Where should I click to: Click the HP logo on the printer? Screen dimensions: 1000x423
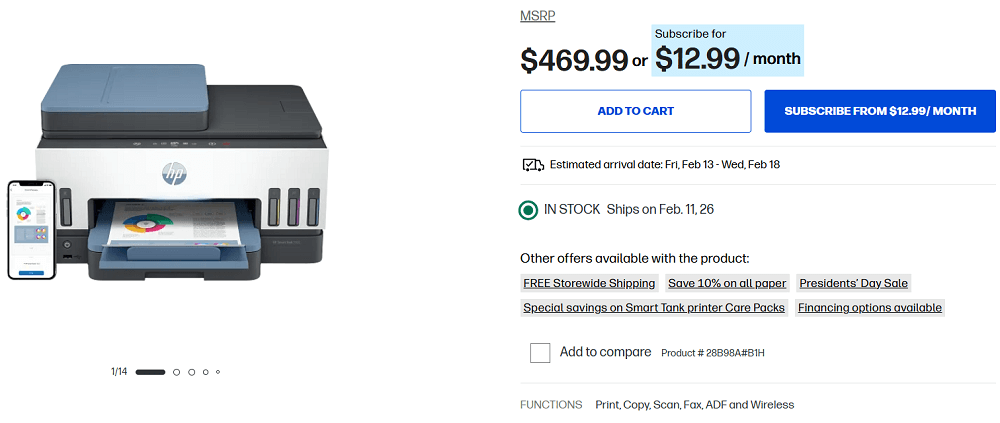(x=174, y=173)
